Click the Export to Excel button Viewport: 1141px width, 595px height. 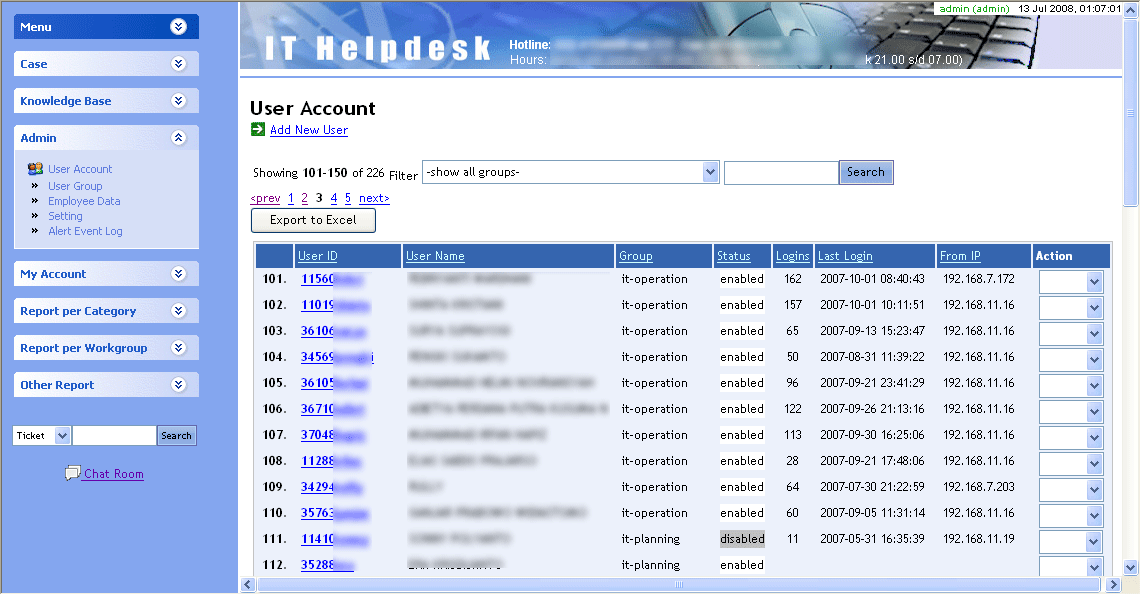[313, 220]
